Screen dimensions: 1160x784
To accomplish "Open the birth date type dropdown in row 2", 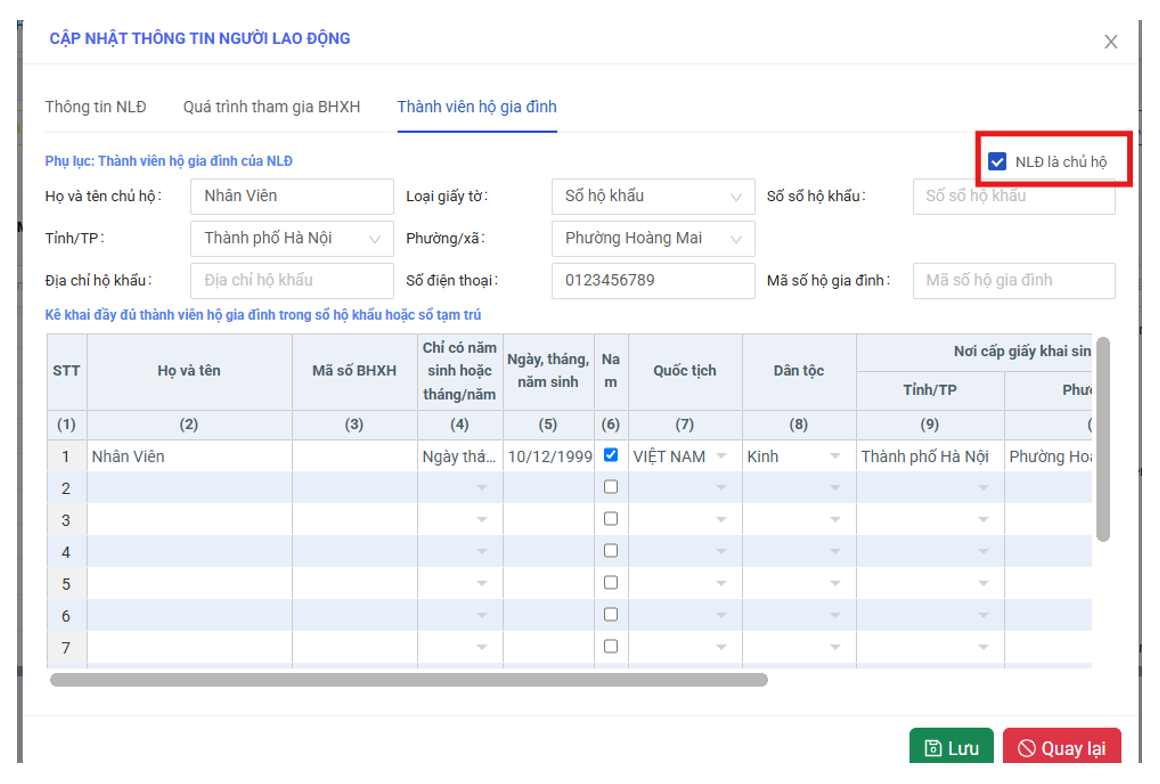I will pyautogui.click(x=482, y=489).
